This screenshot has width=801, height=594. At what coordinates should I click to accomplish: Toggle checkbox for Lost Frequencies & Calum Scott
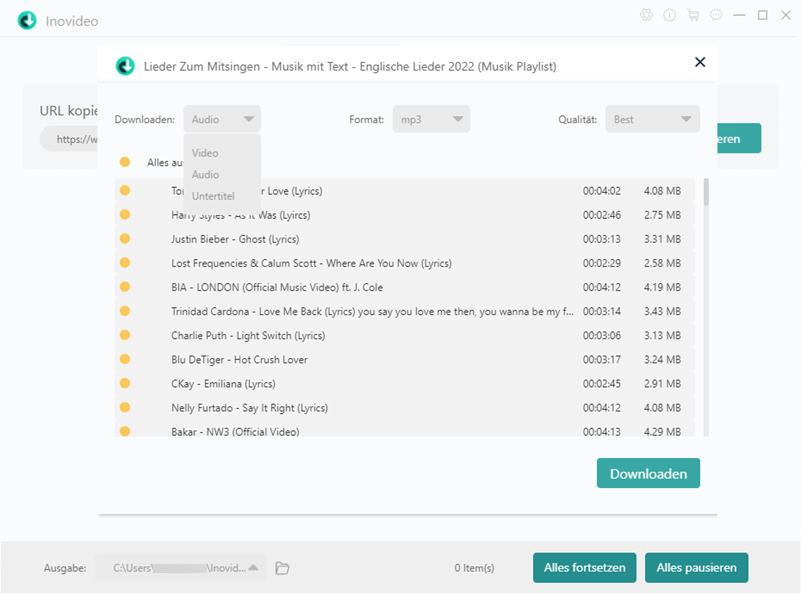click(x=125, y=263)
